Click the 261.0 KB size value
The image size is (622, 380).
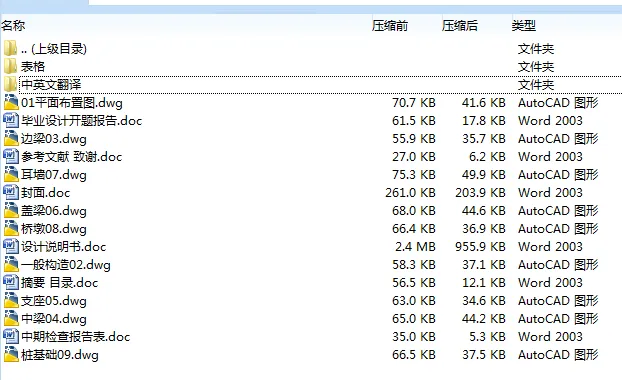coord(411,193)
